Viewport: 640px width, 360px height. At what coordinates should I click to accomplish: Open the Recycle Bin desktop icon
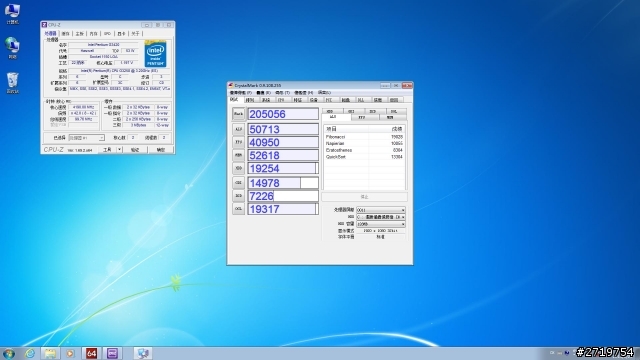(12, 83)
